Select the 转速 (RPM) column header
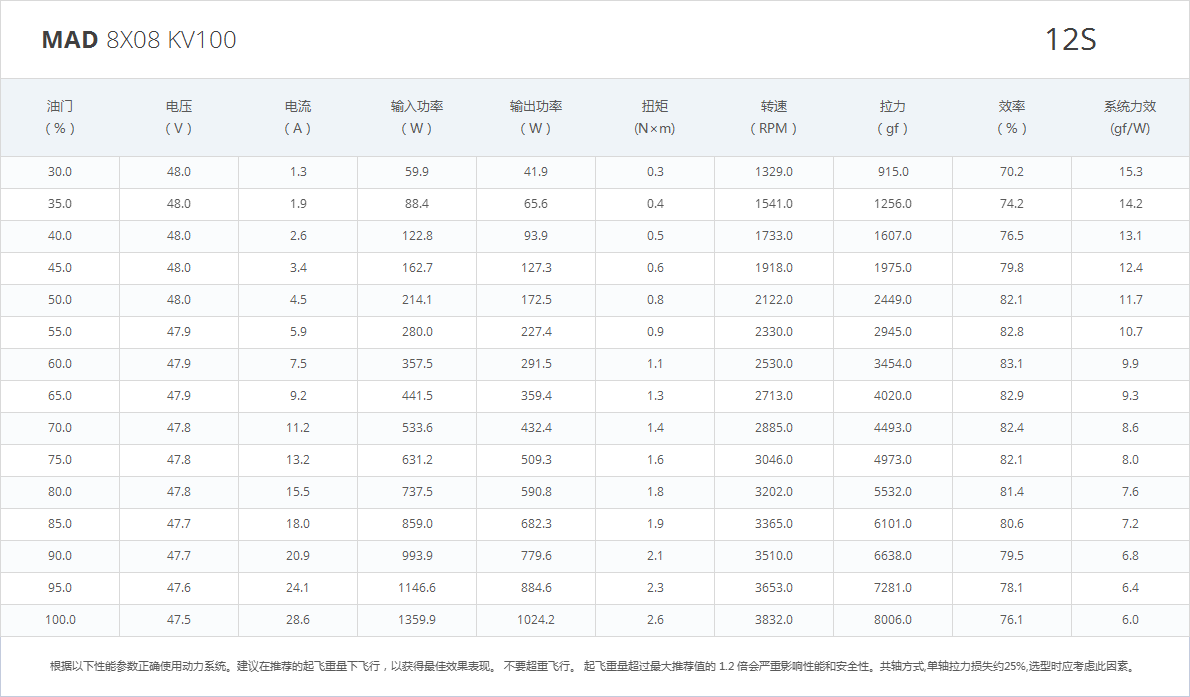1190x697 pixels. (x=774, y=118)
